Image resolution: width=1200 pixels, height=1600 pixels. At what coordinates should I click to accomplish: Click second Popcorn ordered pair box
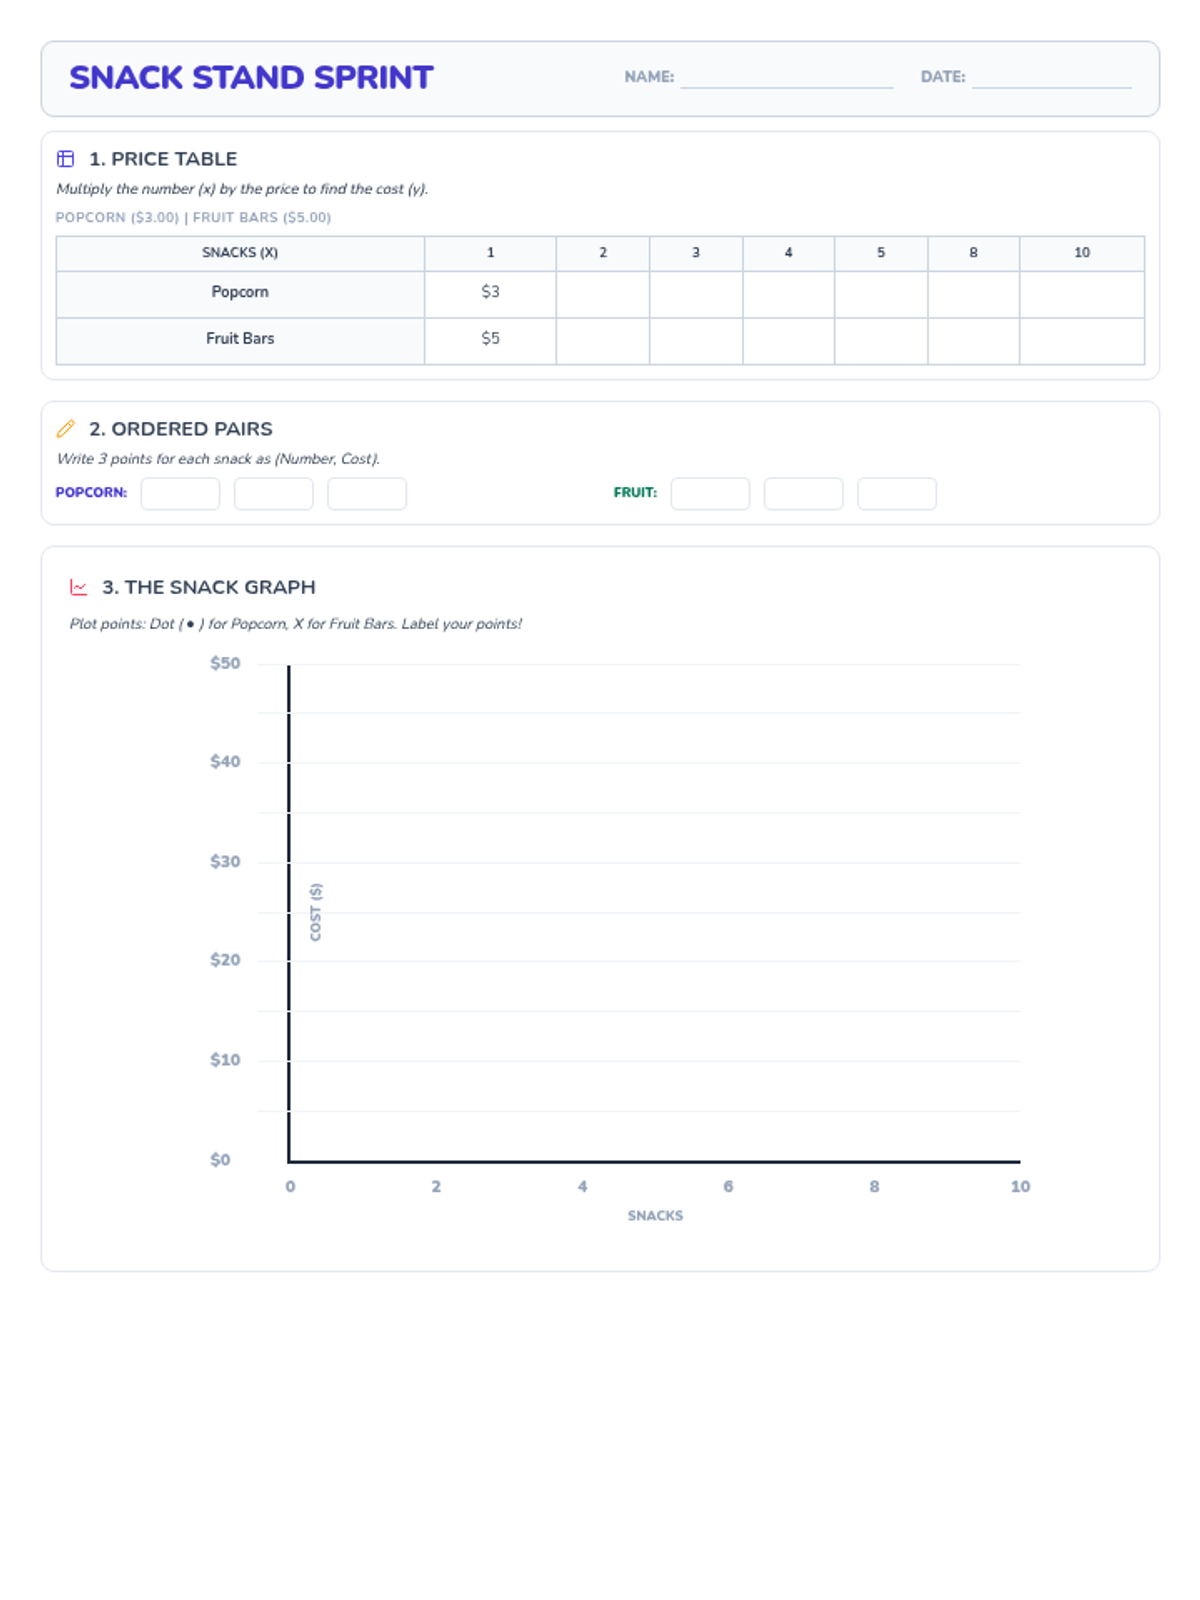(x=274, y=494)
